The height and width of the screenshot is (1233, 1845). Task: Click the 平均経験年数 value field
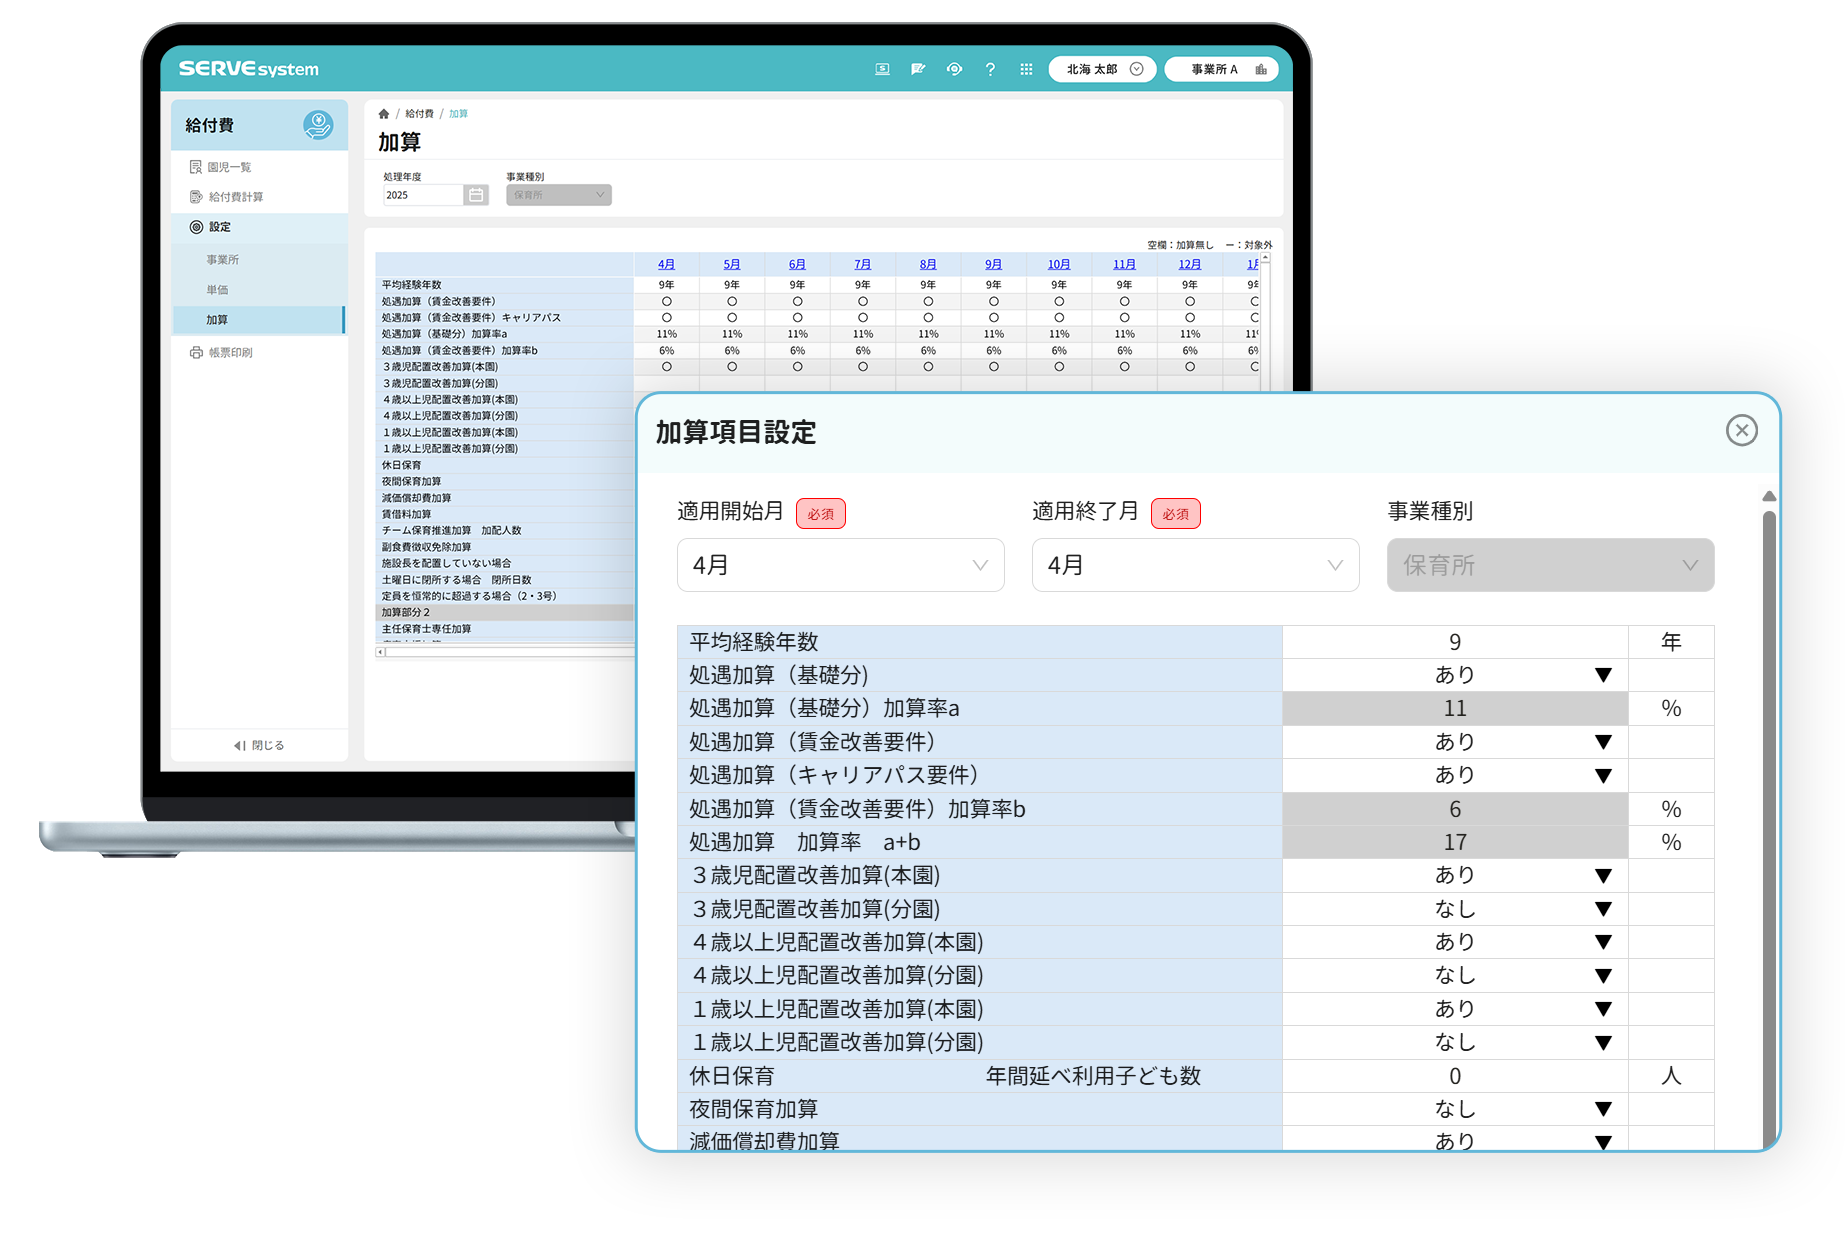pyautogui.click(x=1454, y=642)
